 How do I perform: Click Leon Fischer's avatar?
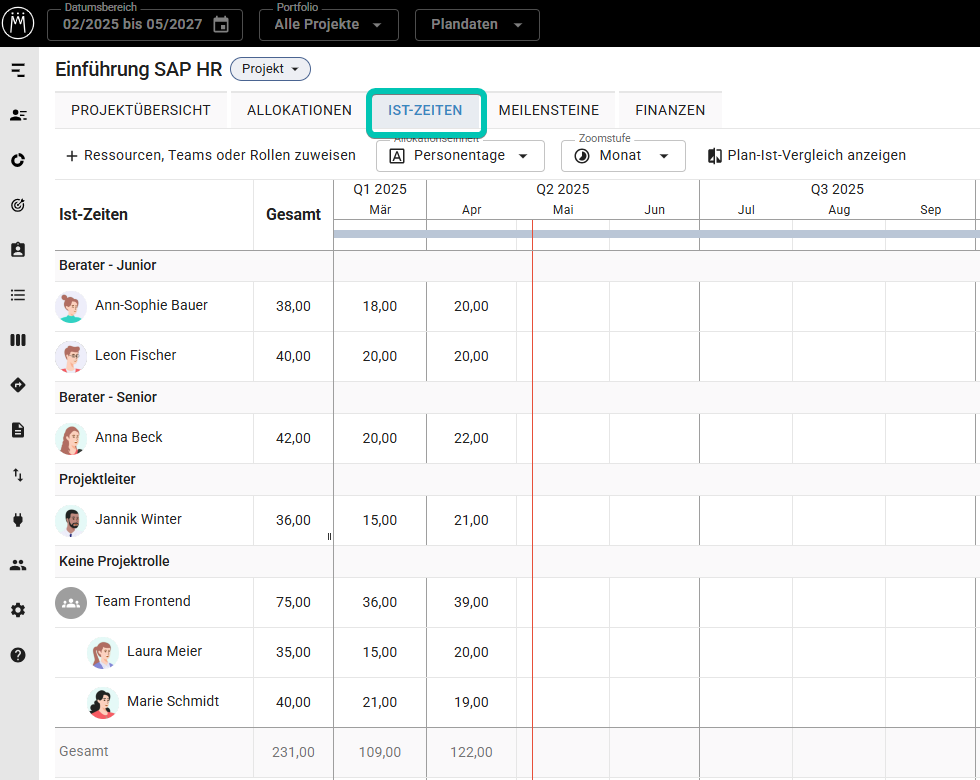71,356
